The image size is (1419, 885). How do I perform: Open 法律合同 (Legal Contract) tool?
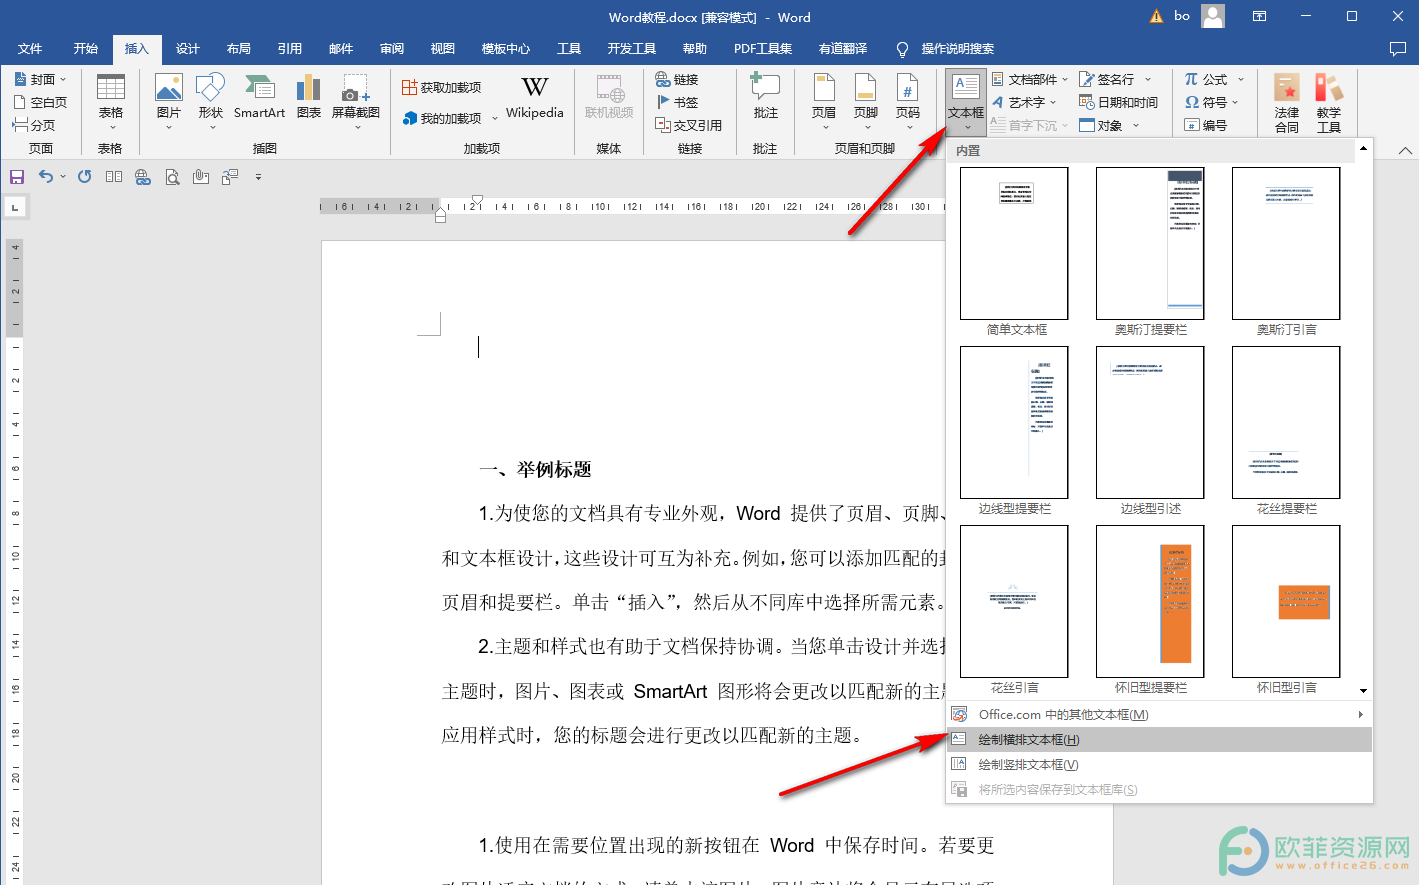point(1287,102)
